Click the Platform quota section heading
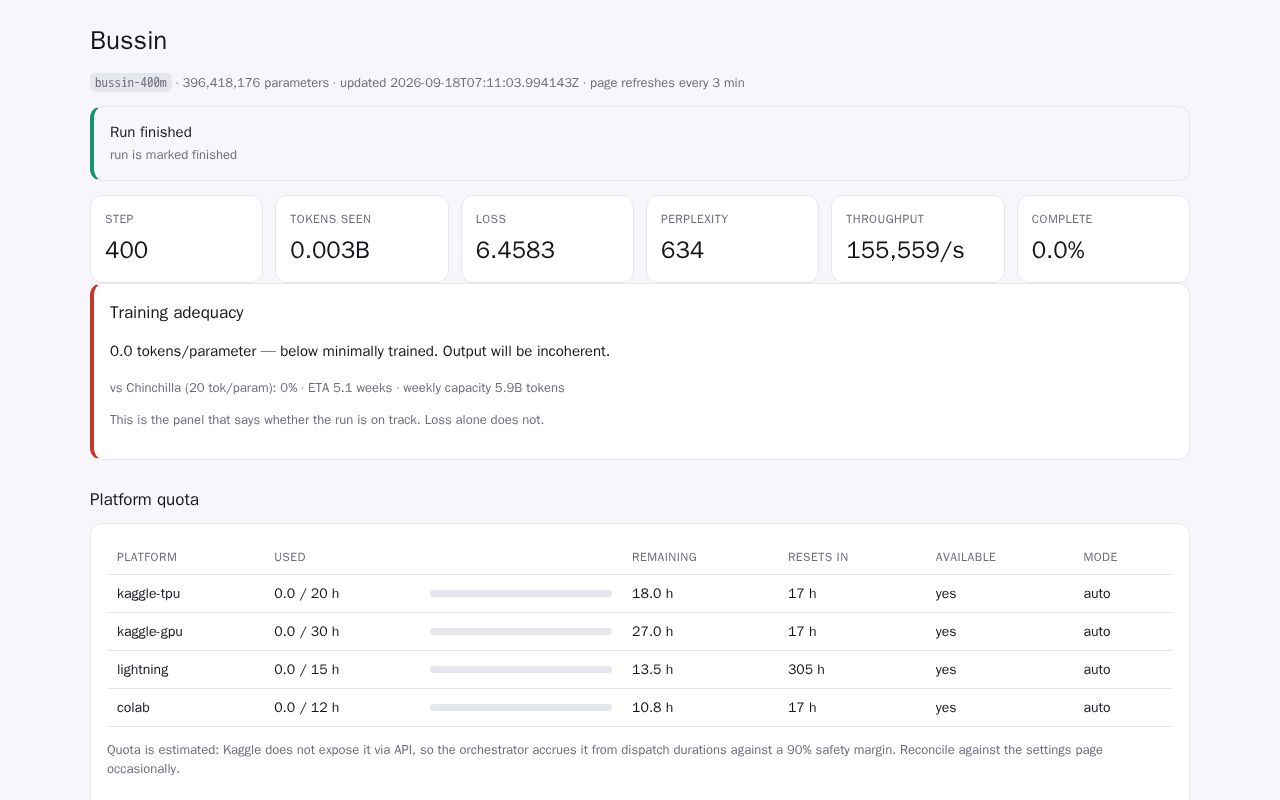1280x800 pixels. click(x=144, y=500)
